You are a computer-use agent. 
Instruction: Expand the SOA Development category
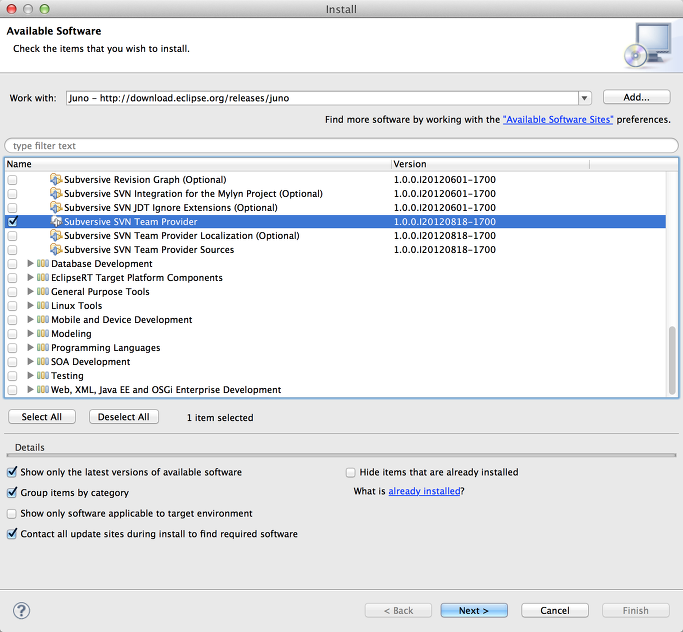pyautogui.click(x=30, y=361)
